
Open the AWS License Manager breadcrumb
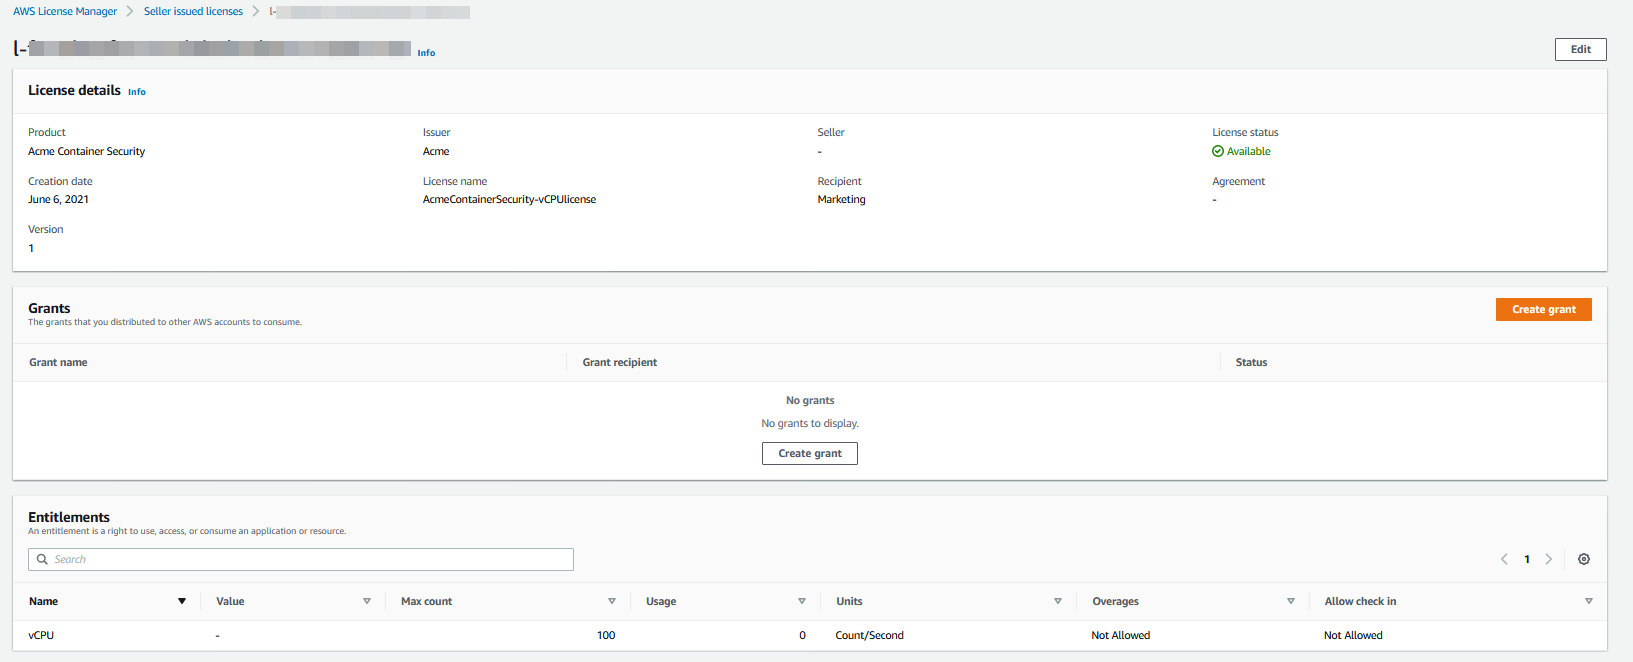[65, 11]
